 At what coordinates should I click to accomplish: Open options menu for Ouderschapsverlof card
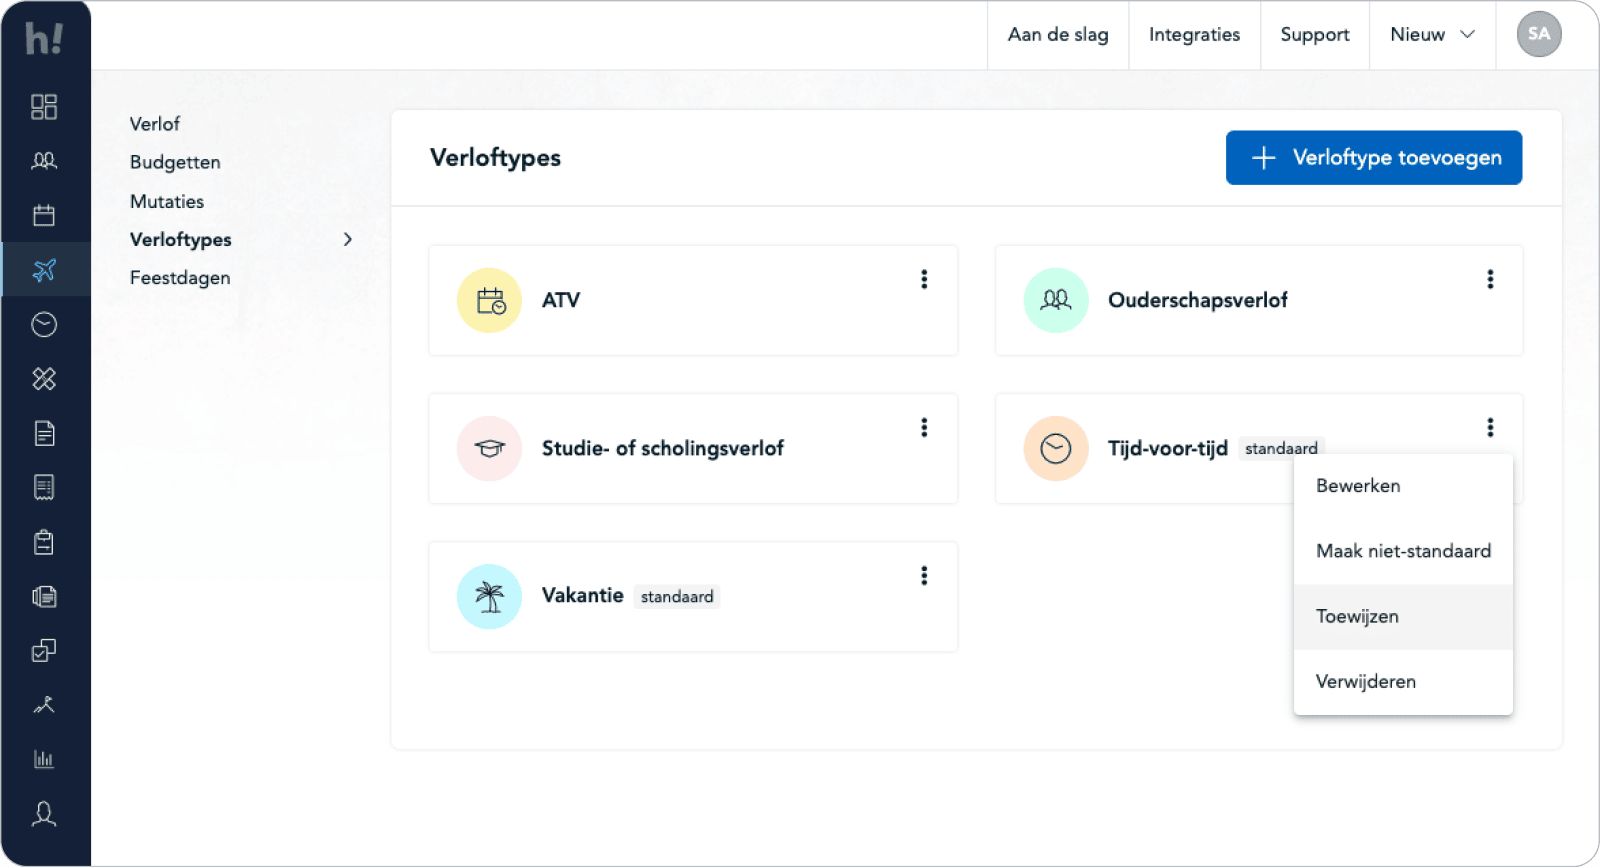tap(1490, 279)
